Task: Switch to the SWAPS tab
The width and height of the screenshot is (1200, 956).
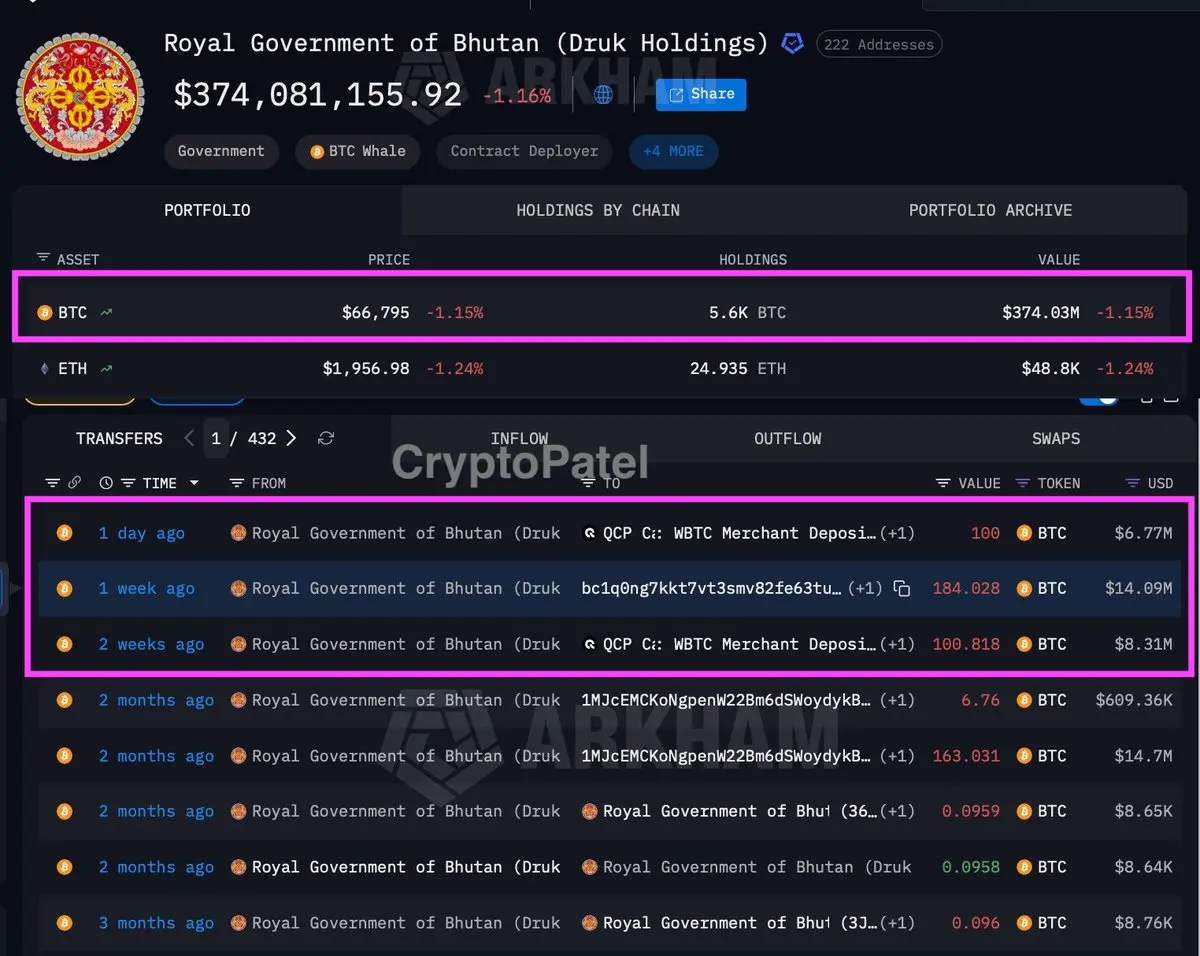Action: pyautogui.click(x=1056, y=438)
